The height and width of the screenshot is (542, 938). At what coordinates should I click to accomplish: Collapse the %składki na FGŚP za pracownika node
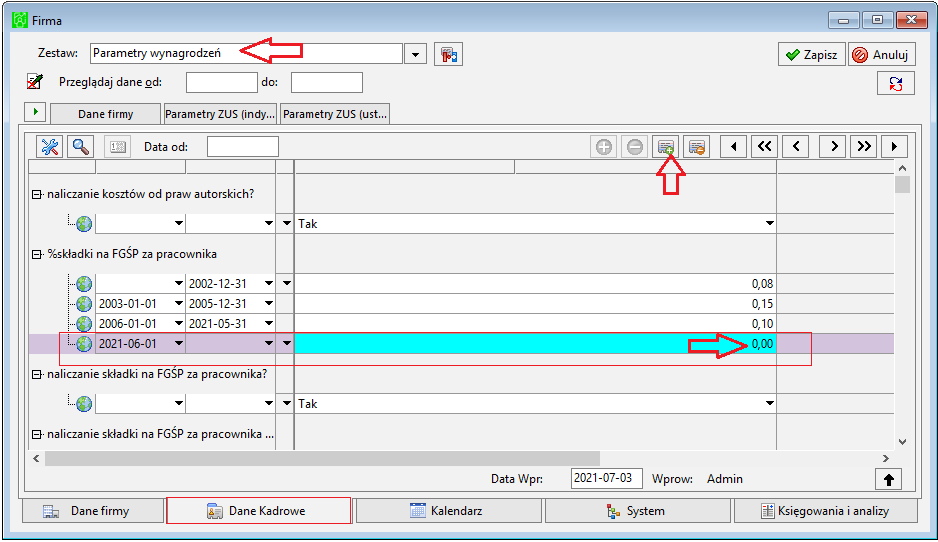[36, 254]
